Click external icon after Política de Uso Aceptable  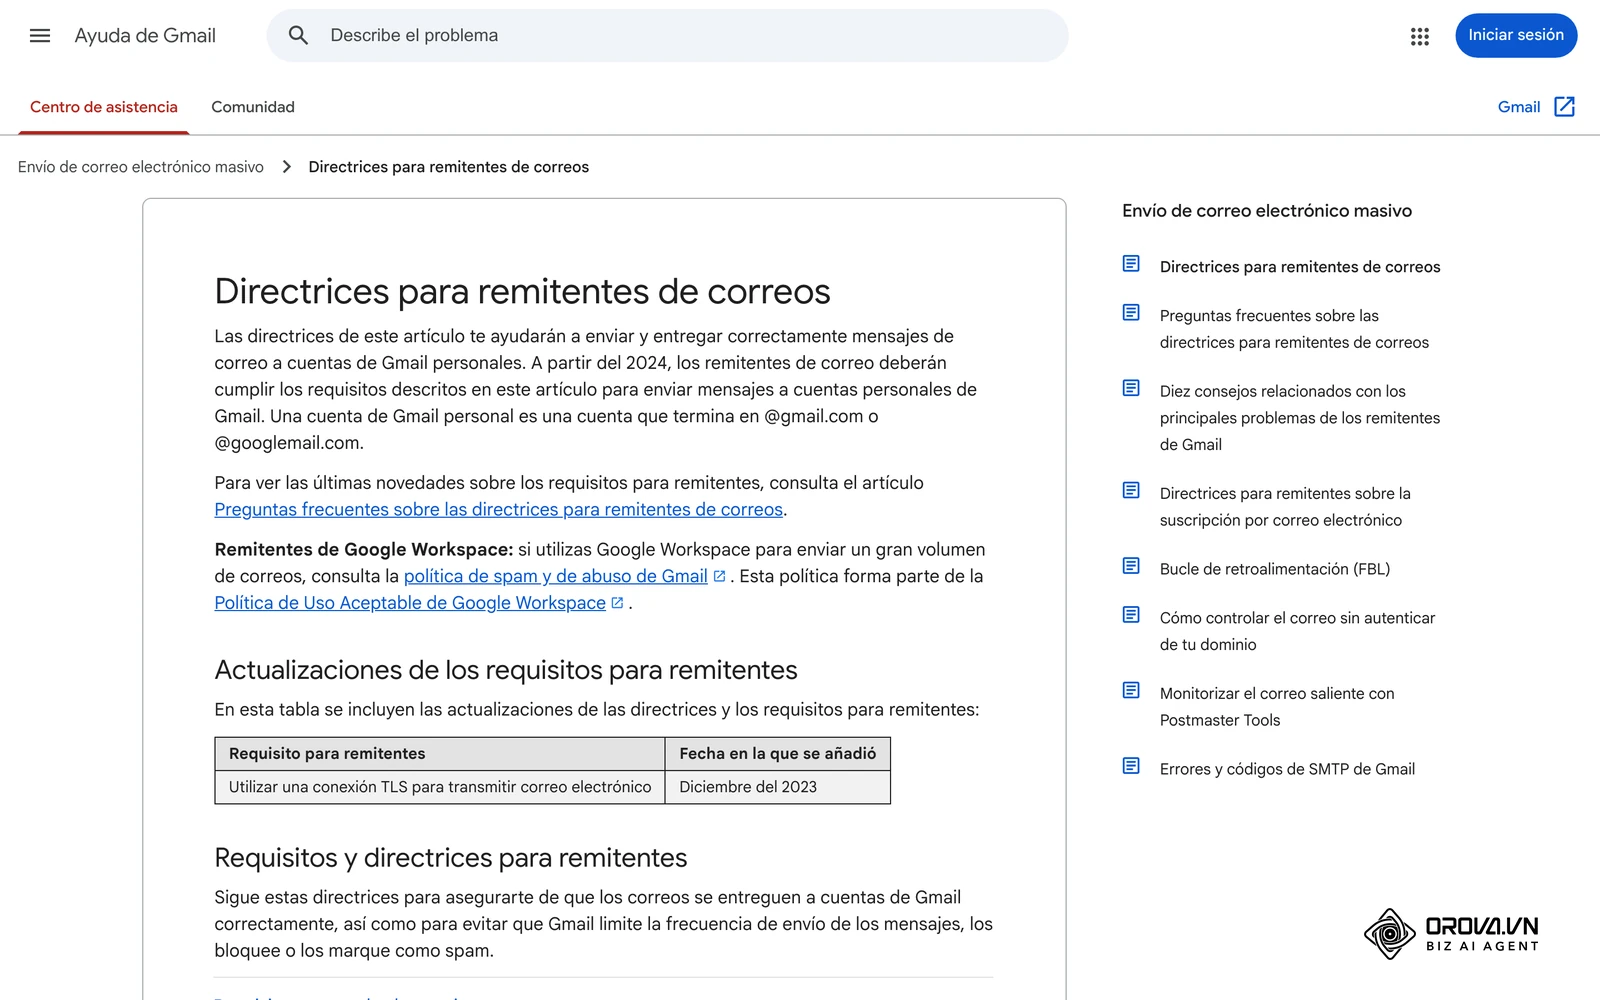(x=617, y=603)
